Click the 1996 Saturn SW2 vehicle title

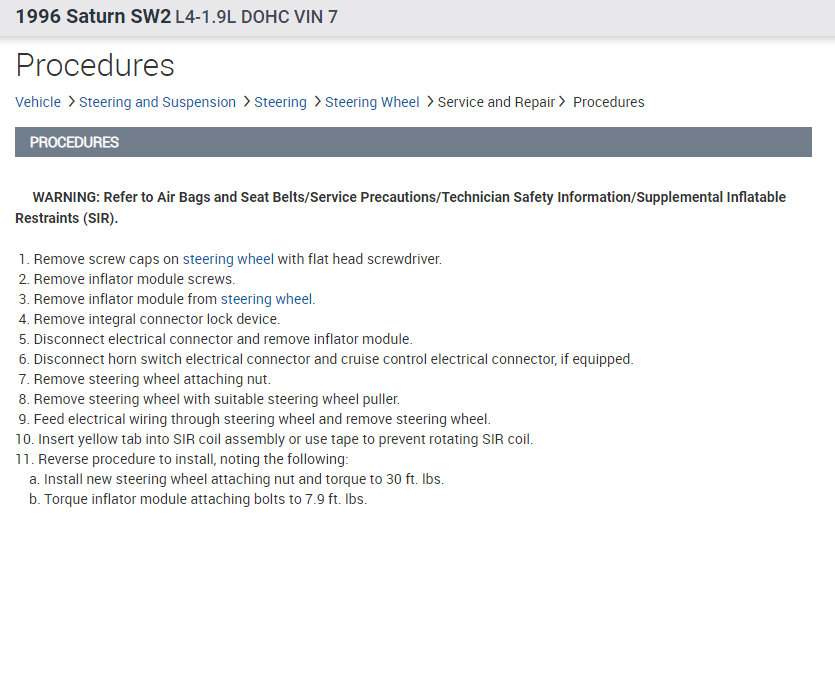[93, 17]
